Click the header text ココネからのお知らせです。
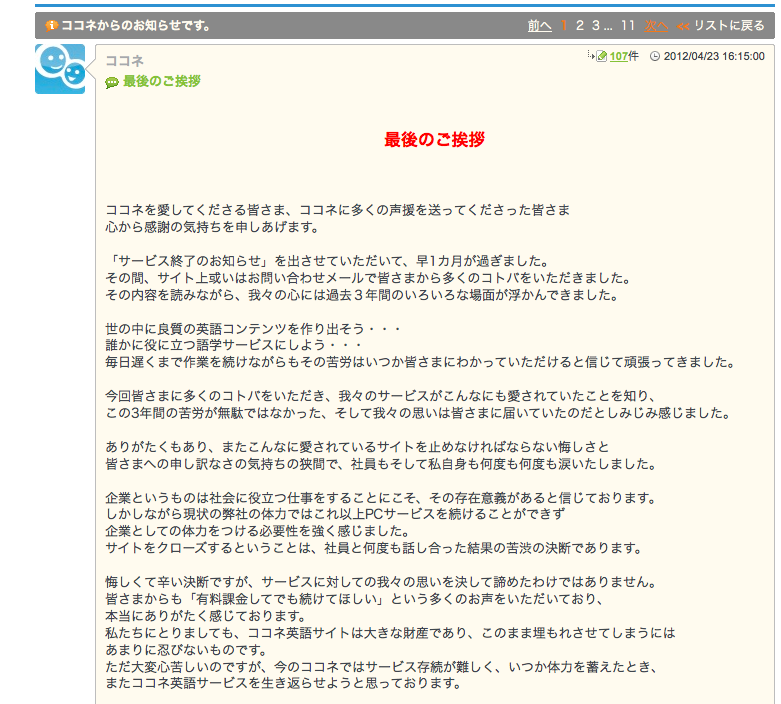This screenshot has width=781, height=704. tap(136, 25)
